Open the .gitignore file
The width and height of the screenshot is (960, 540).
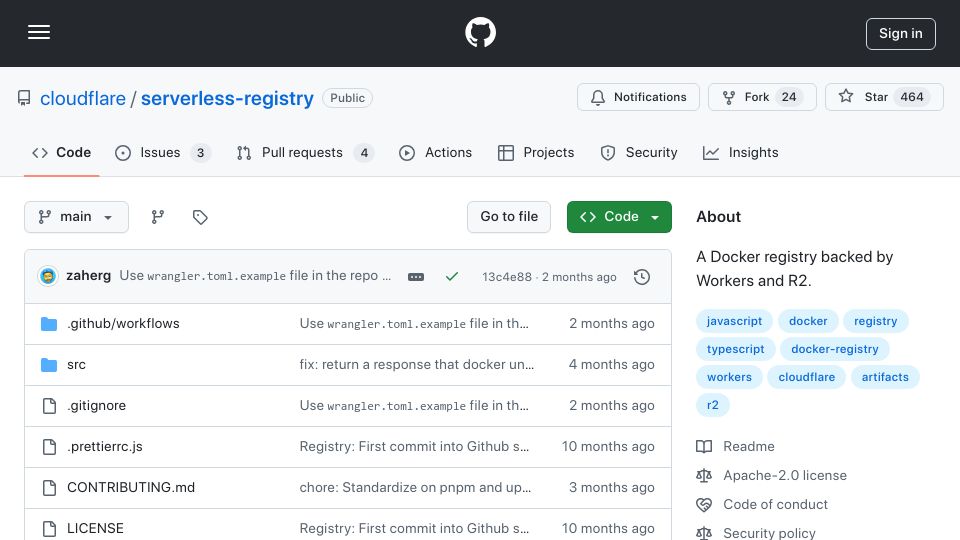tap(96, 405)
